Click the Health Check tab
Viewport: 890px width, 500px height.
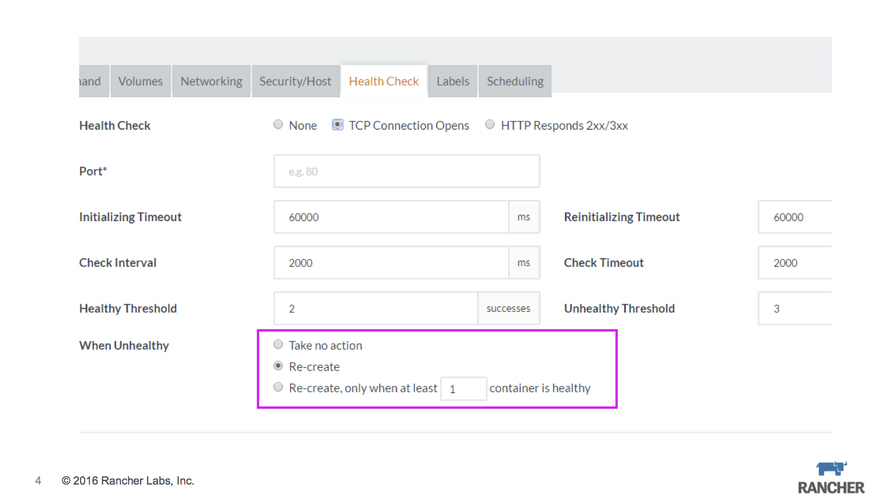[x=384, y=81]
